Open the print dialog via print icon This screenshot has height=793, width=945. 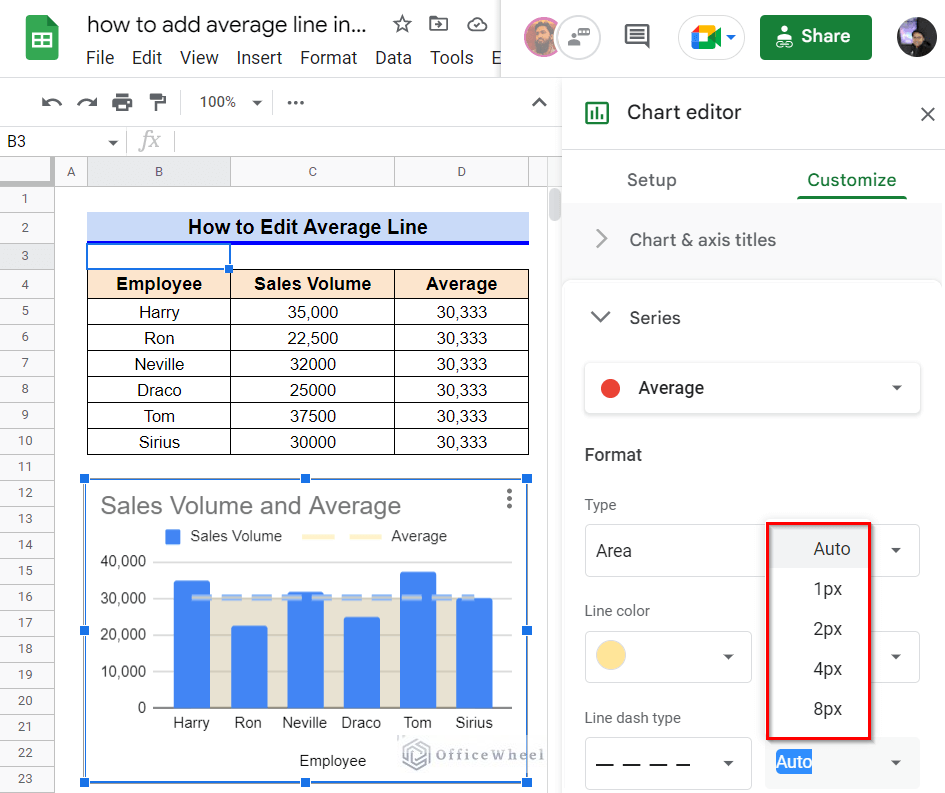click(121, 102)
